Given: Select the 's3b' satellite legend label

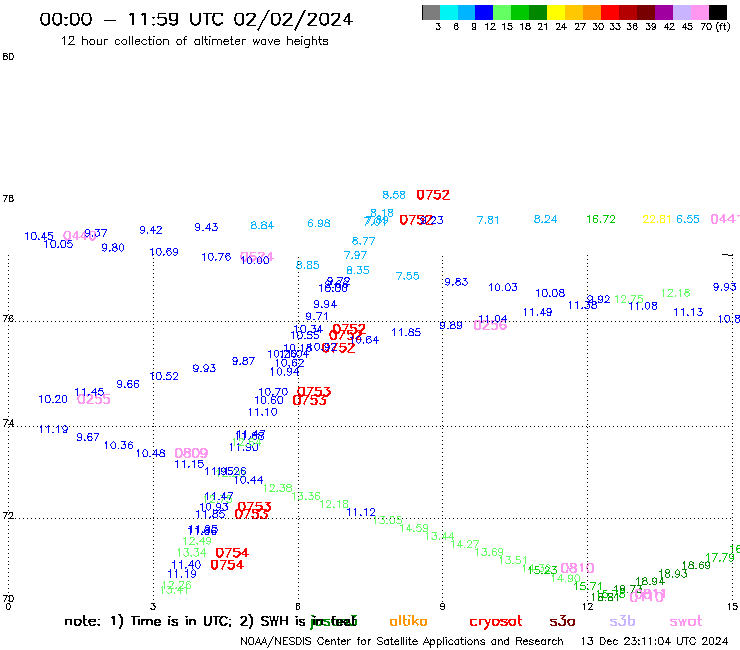Looking at the screenshot, I should tap(622, 621).
